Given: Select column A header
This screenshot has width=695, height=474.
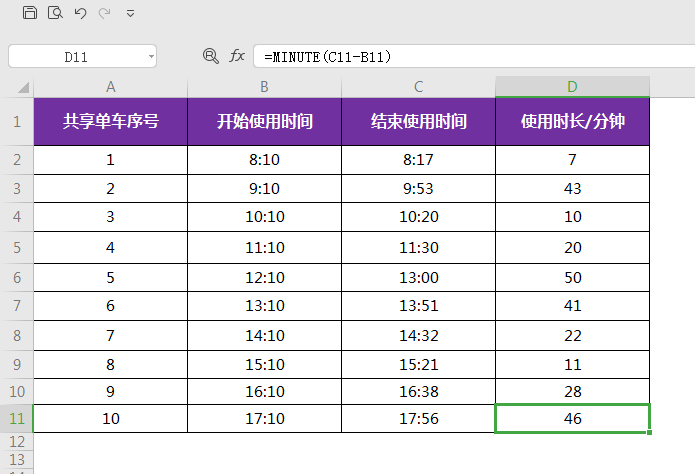Looking at the screenshot, I should coord(110,87).
